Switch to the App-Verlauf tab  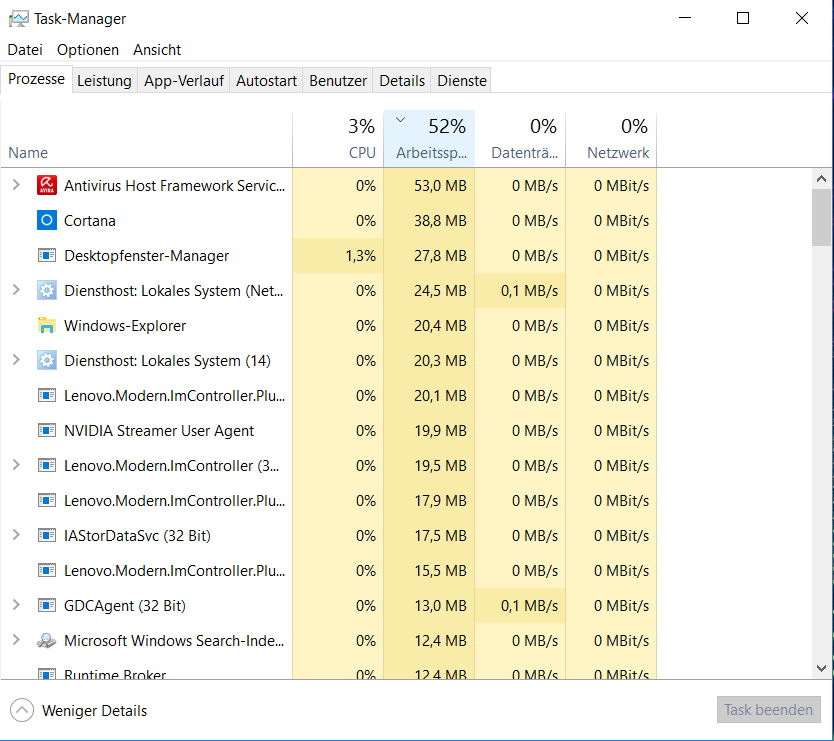(184, 80)
